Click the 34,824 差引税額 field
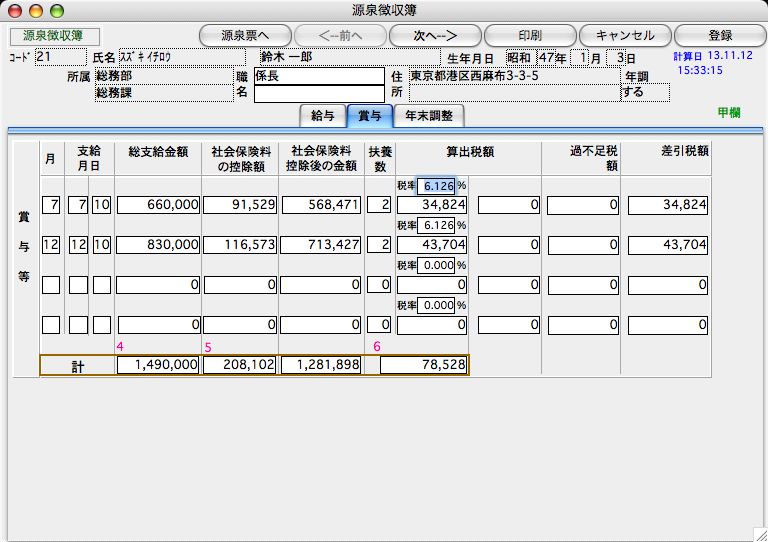The width and height of the screenshot is (768, 542). pyautogui.click(x=669, y=205)
